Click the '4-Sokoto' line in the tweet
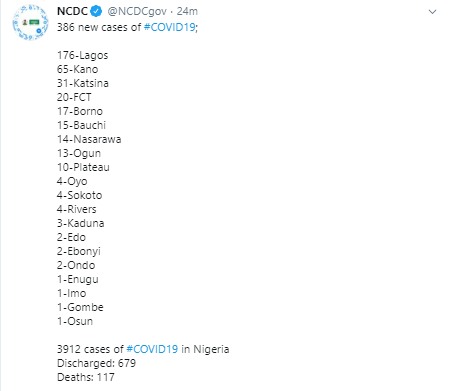449x391 pixels. pyautogui.click(x=79, y=195)
